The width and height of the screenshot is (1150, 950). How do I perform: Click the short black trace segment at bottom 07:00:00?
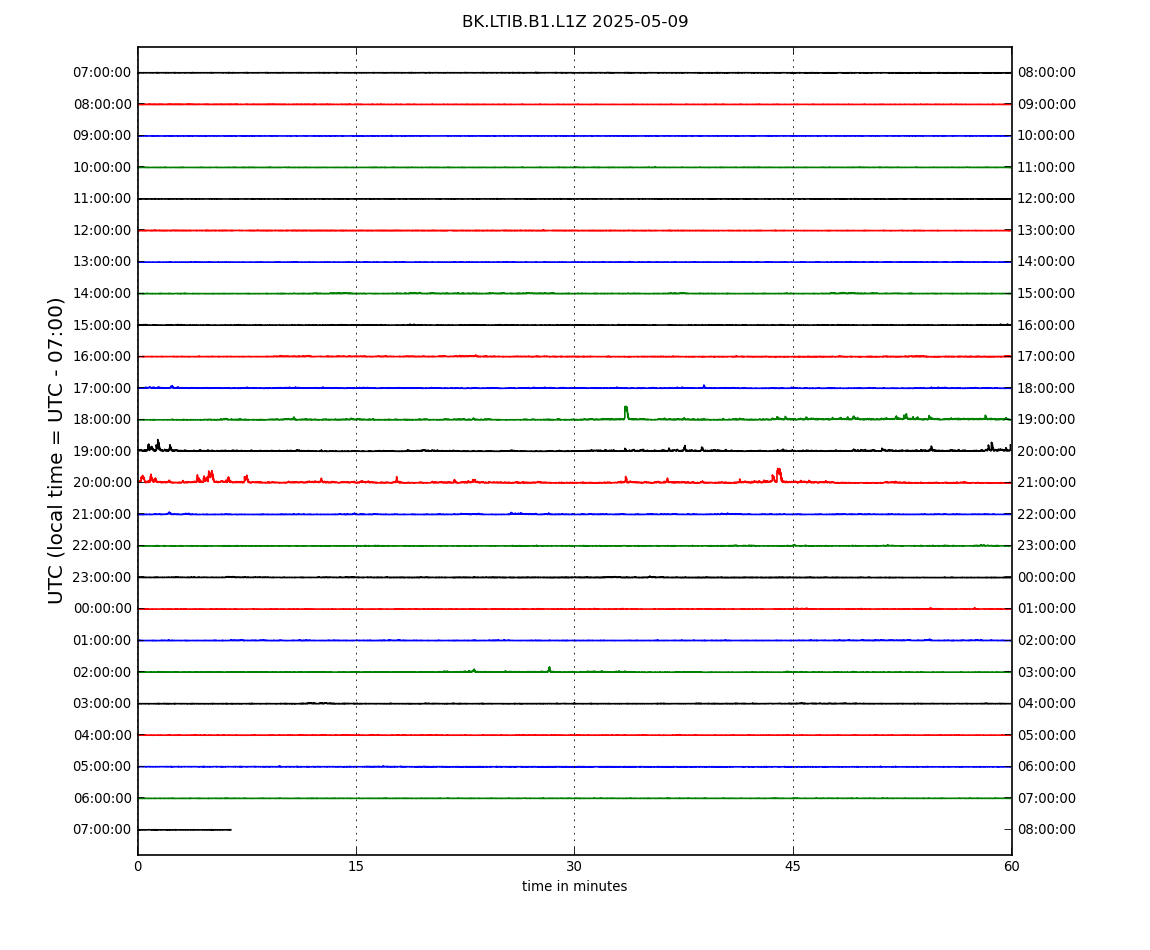[x=185, y=830]
